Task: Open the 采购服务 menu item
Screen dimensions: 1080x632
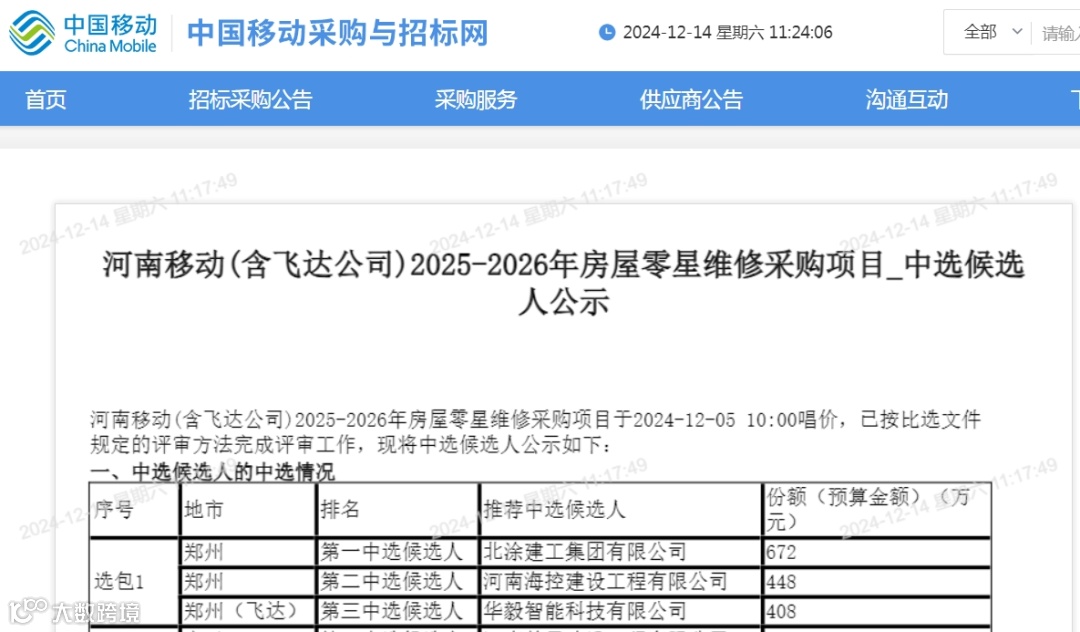Action: [476, 100]
